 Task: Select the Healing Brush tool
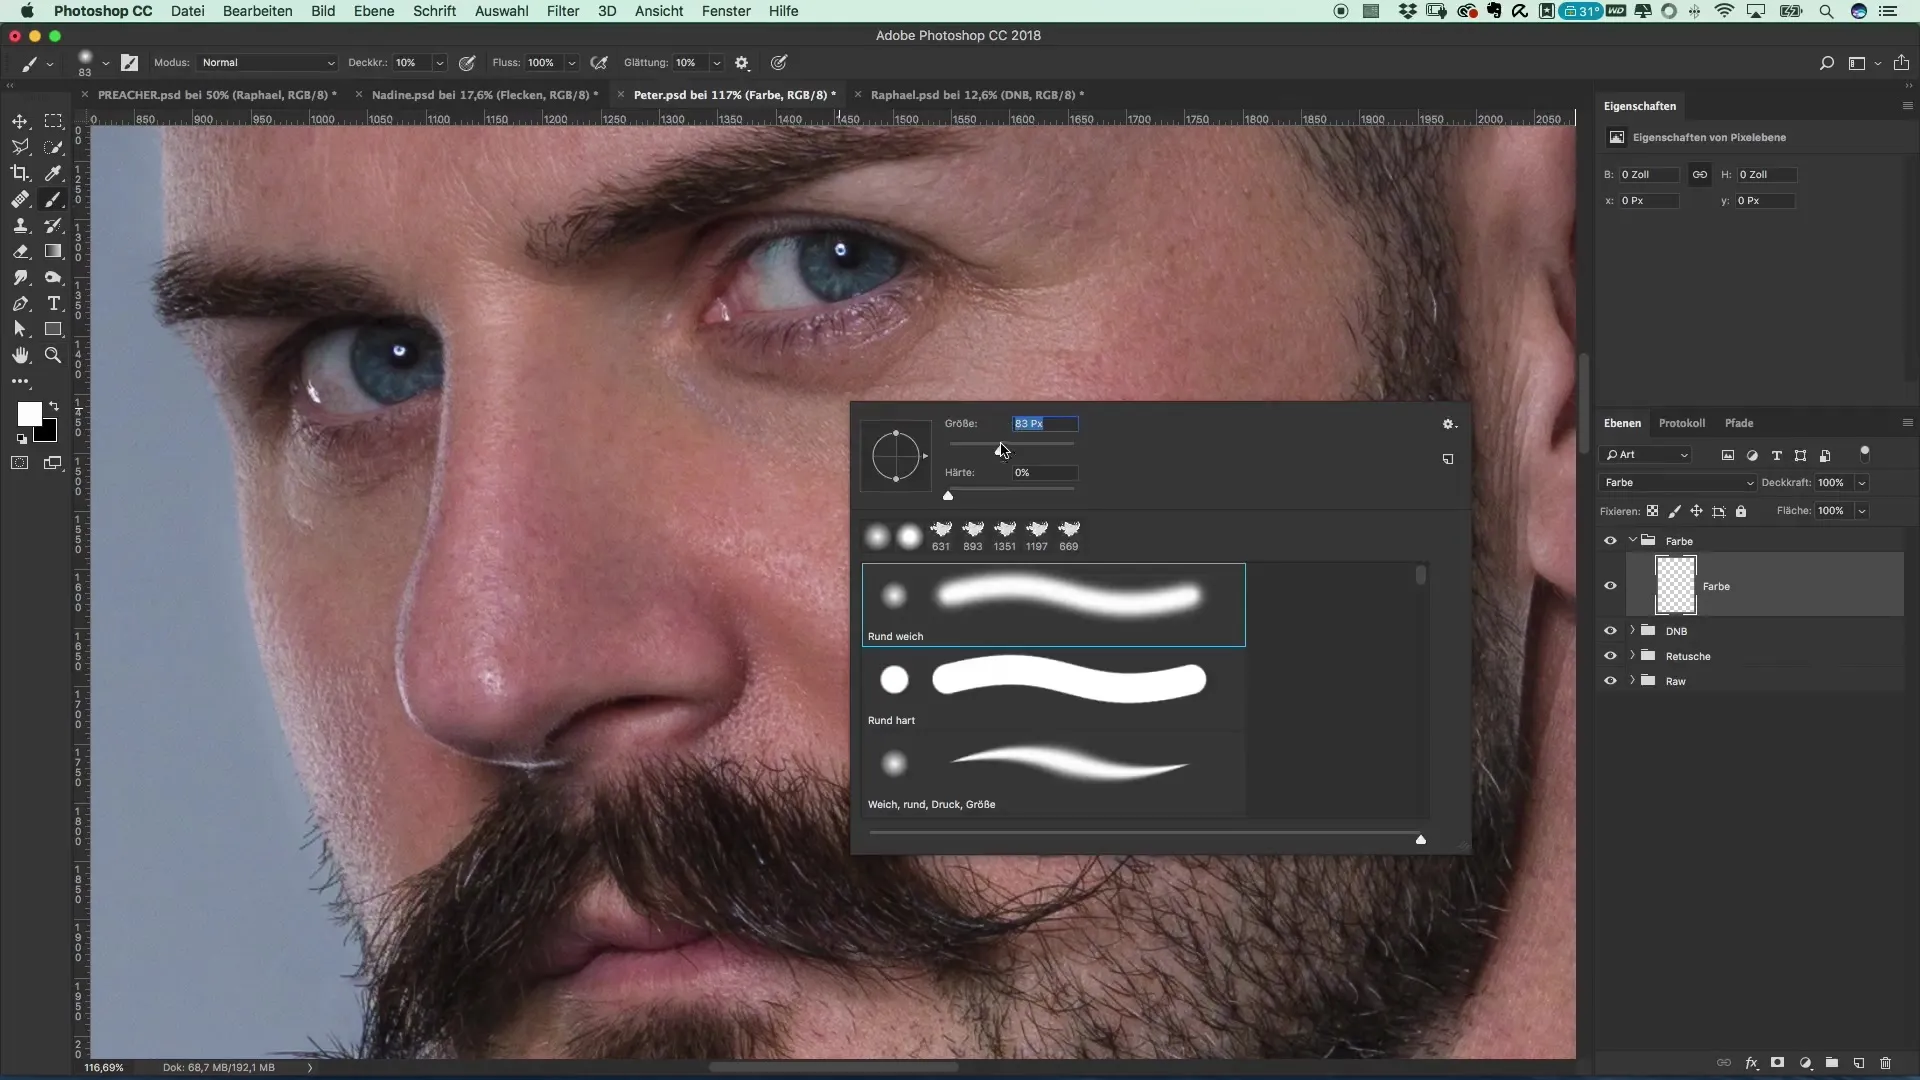20,199
